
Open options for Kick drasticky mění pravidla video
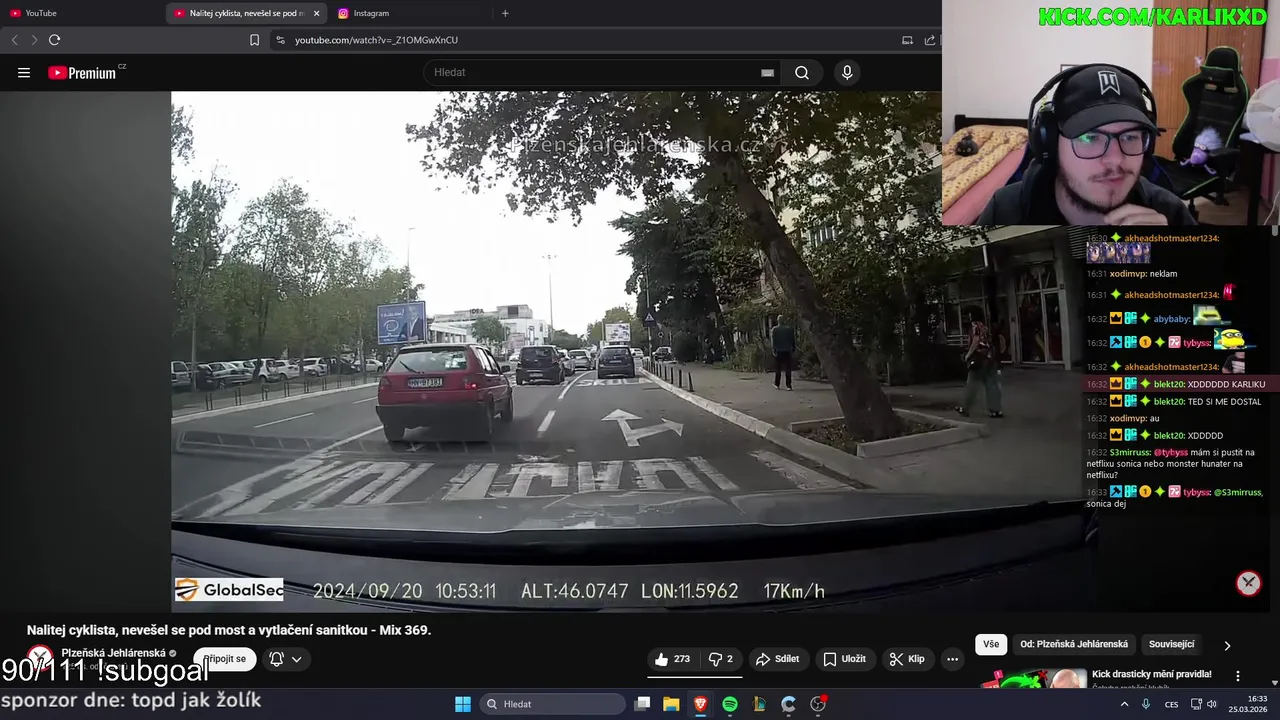tap(1237, 676)
